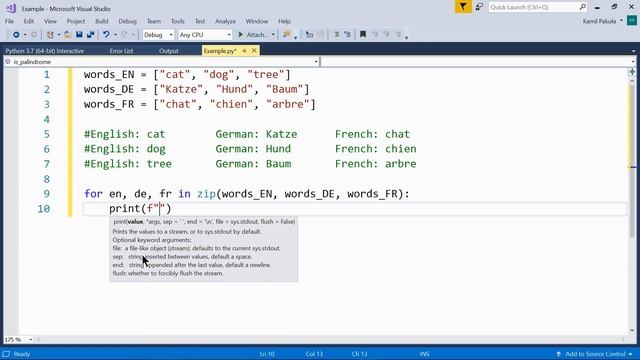
Task: Switch to the Output tab
Action: pyautogui.click(x=169, y=51)
